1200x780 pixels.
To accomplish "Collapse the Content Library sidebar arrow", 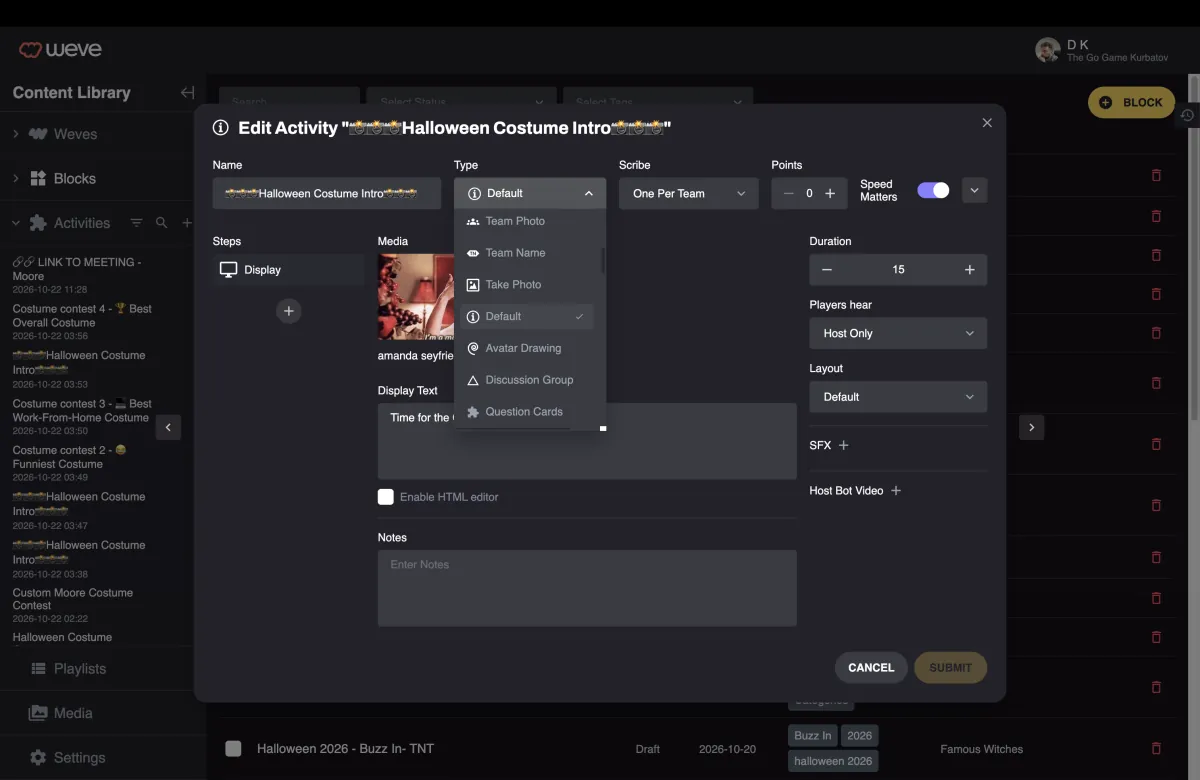I will coord(187,92).
